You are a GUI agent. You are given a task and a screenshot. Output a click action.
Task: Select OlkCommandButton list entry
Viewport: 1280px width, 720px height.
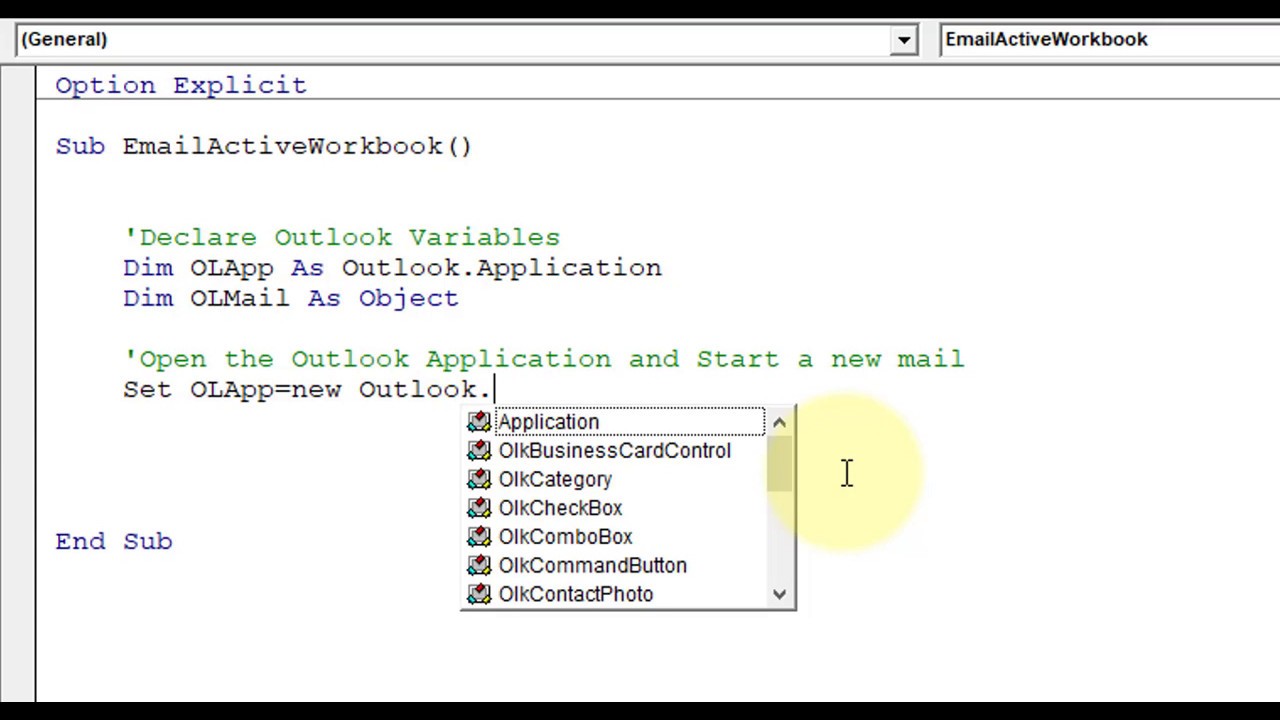pos(592,566)
